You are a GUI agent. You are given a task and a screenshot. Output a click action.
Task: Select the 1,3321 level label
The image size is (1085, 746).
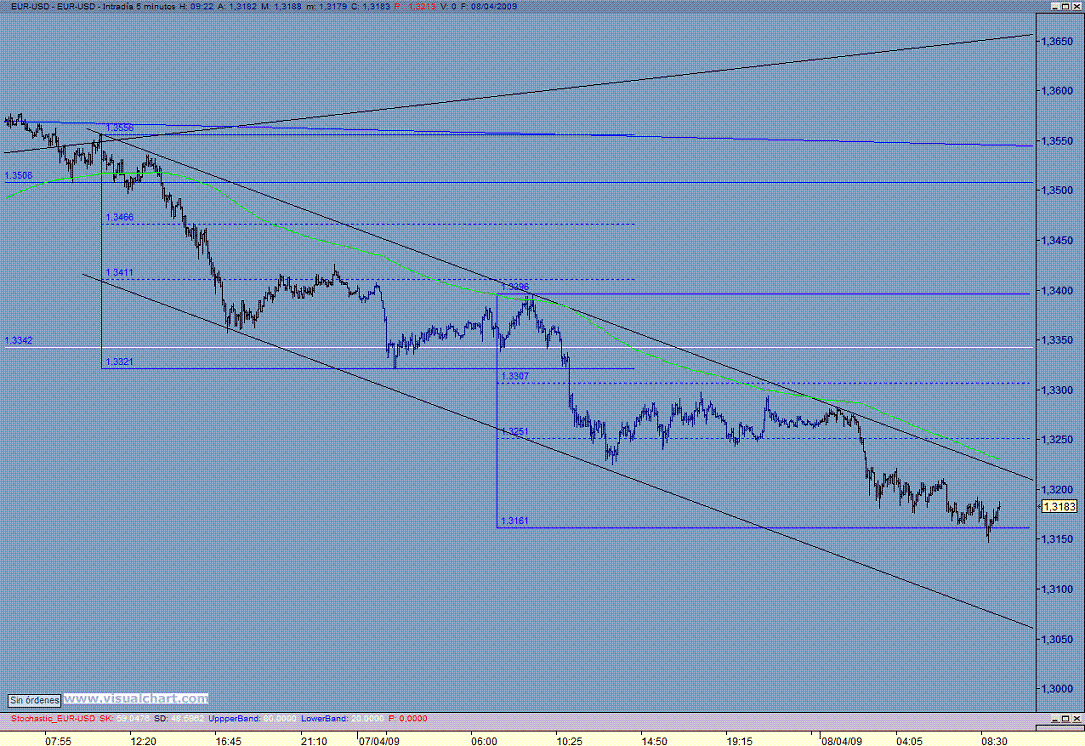point(120,362)
